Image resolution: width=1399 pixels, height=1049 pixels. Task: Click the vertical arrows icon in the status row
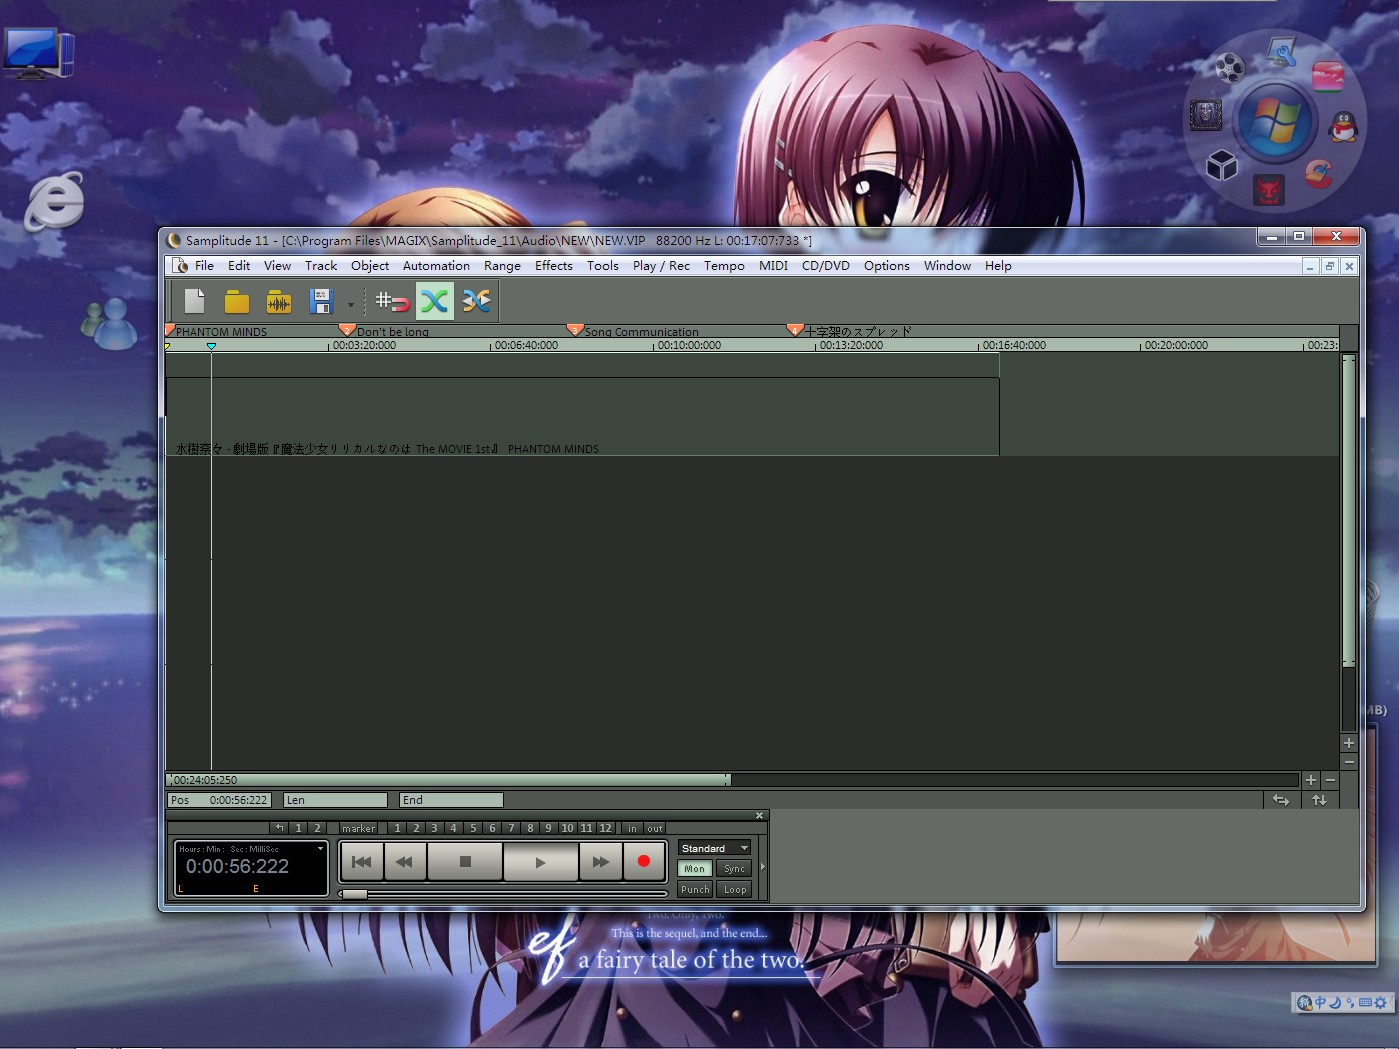click(x=1320, y=800)
